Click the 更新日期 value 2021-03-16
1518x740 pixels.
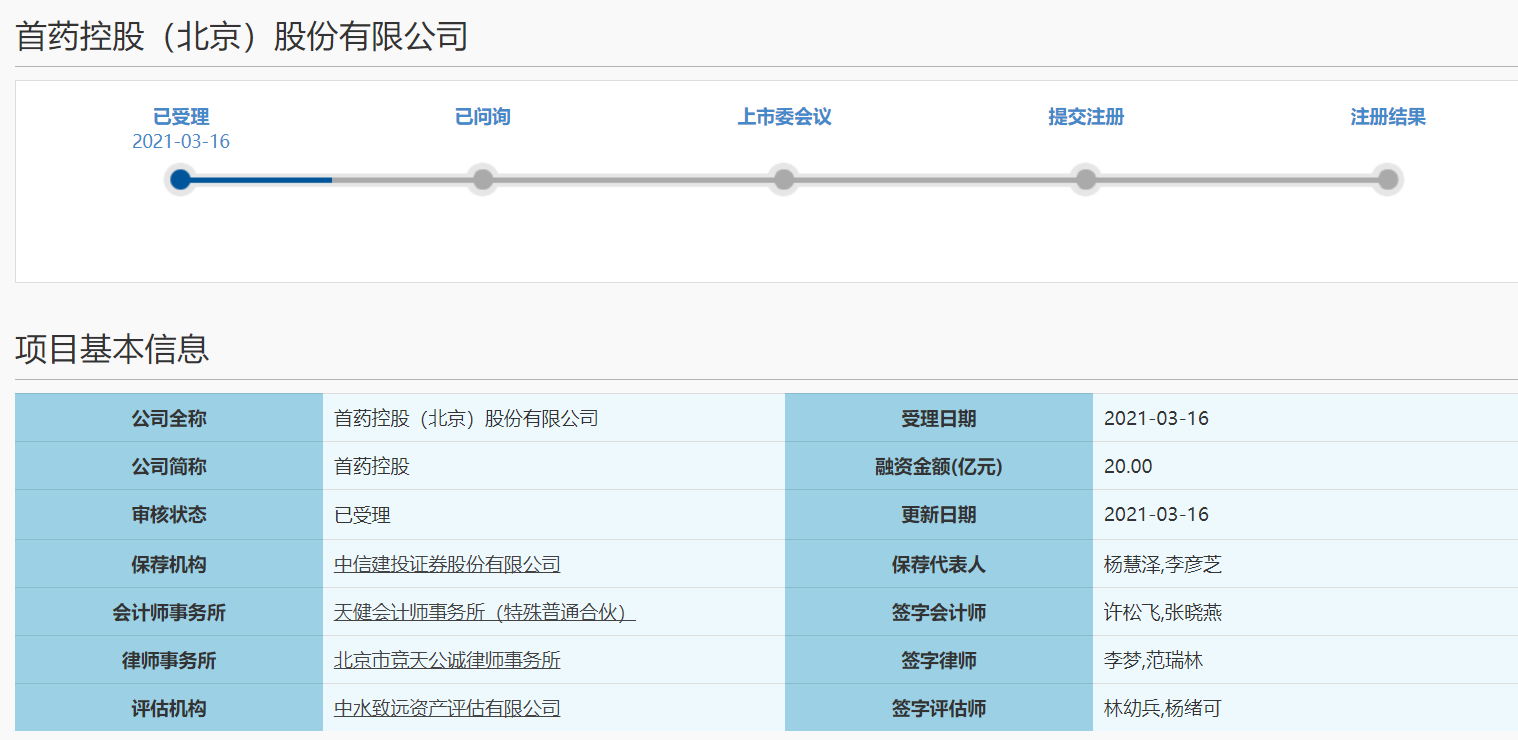(x=1156, y=515)
